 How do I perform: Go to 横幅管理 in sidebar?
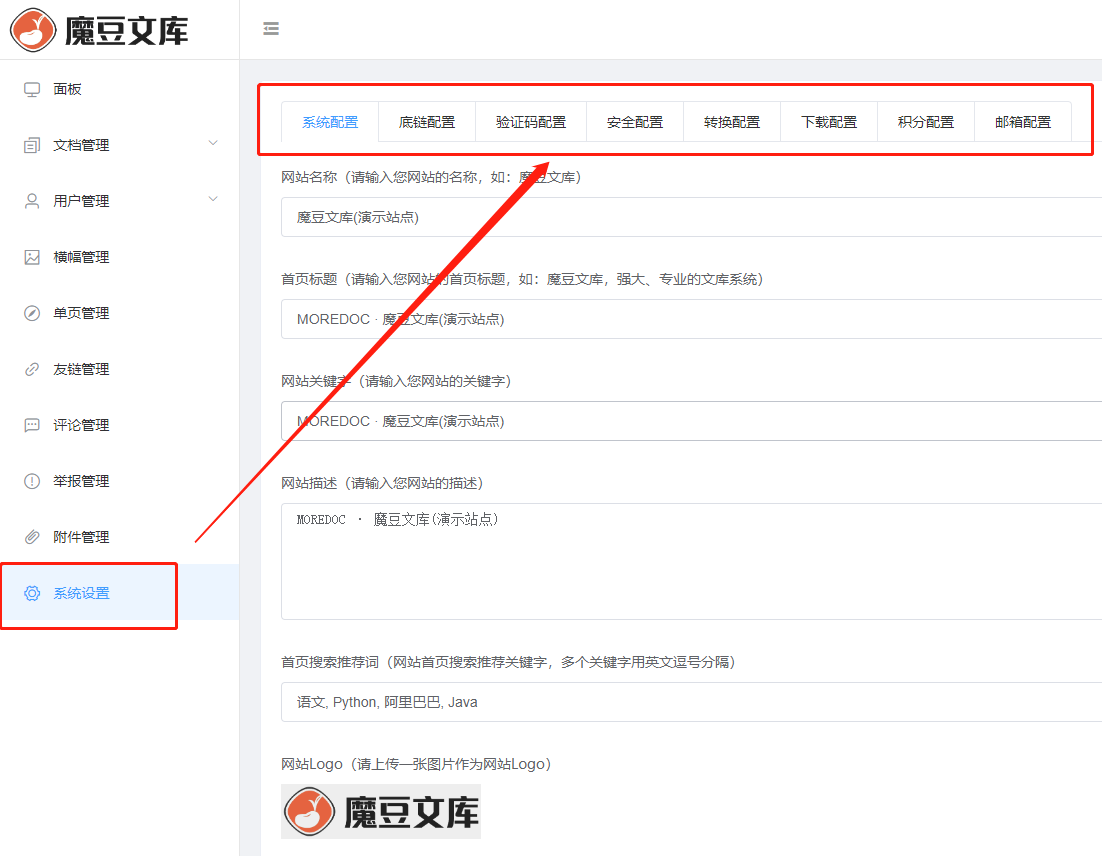point(119,257)
